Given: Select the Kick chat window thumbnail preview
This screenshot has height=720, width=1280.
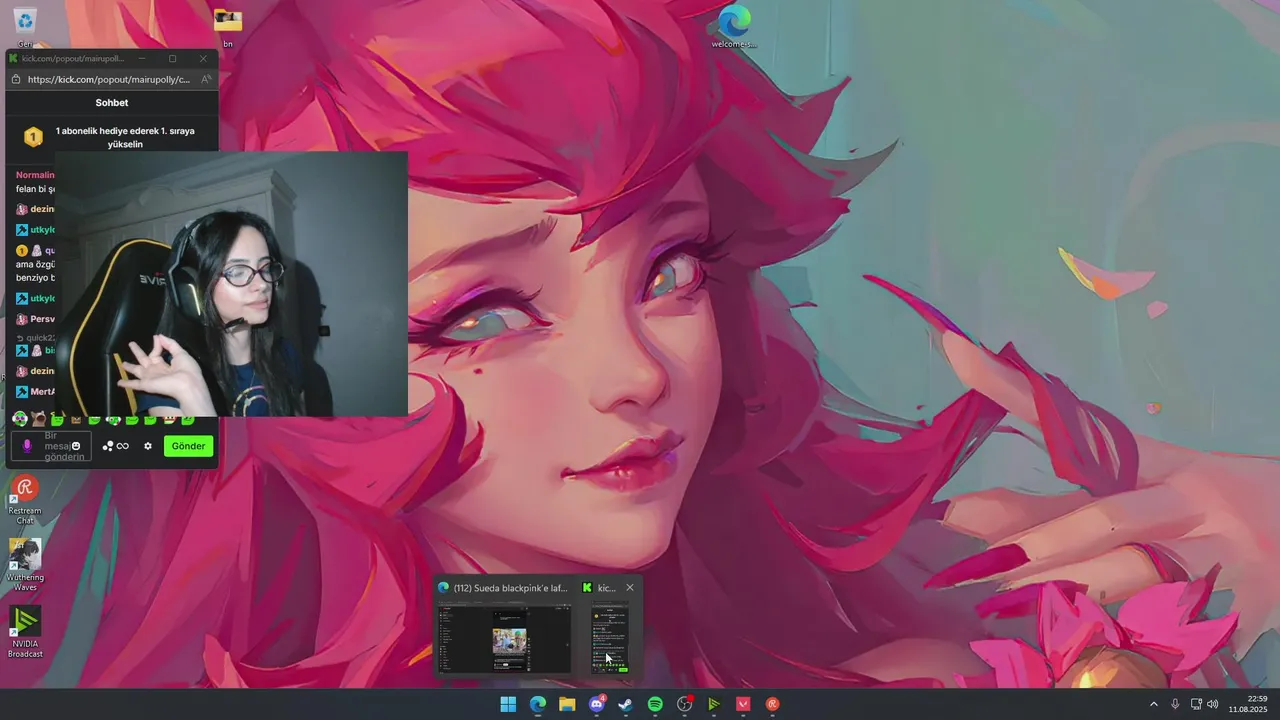Looking at the screenshot, I should pos(609,638).
